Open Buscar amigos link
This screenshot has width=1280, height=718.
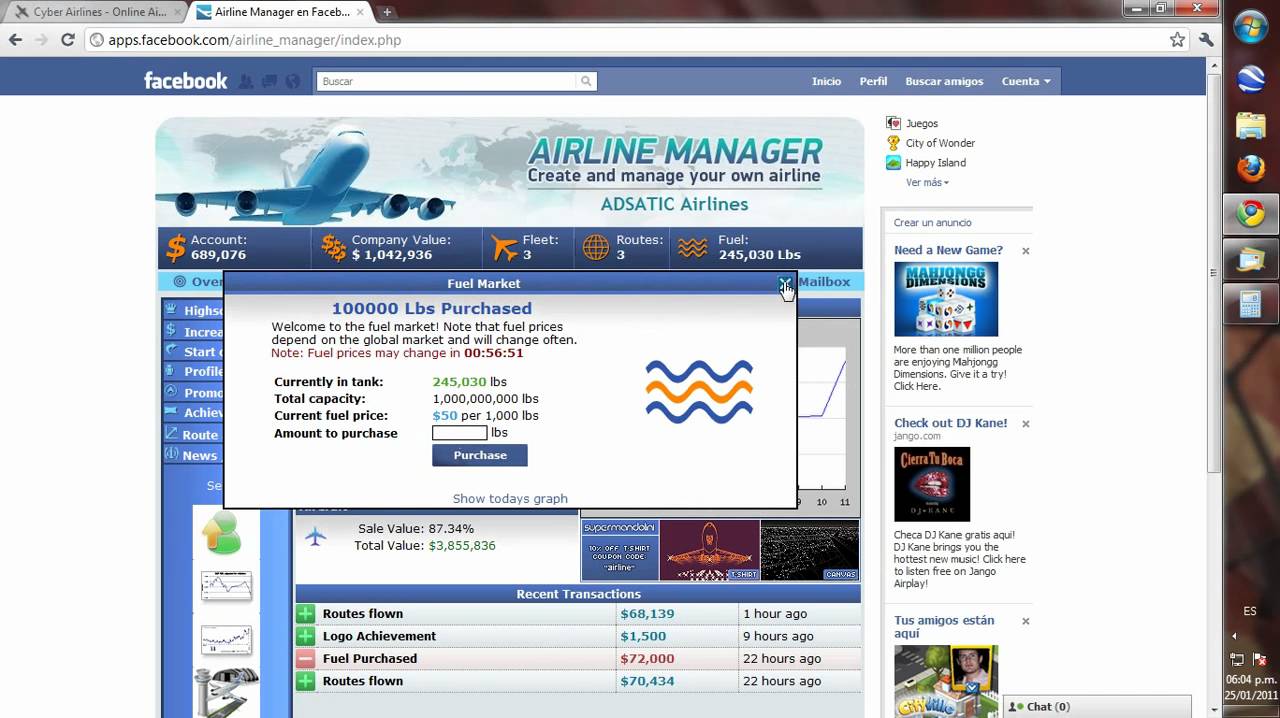click(x=944, y=81)
